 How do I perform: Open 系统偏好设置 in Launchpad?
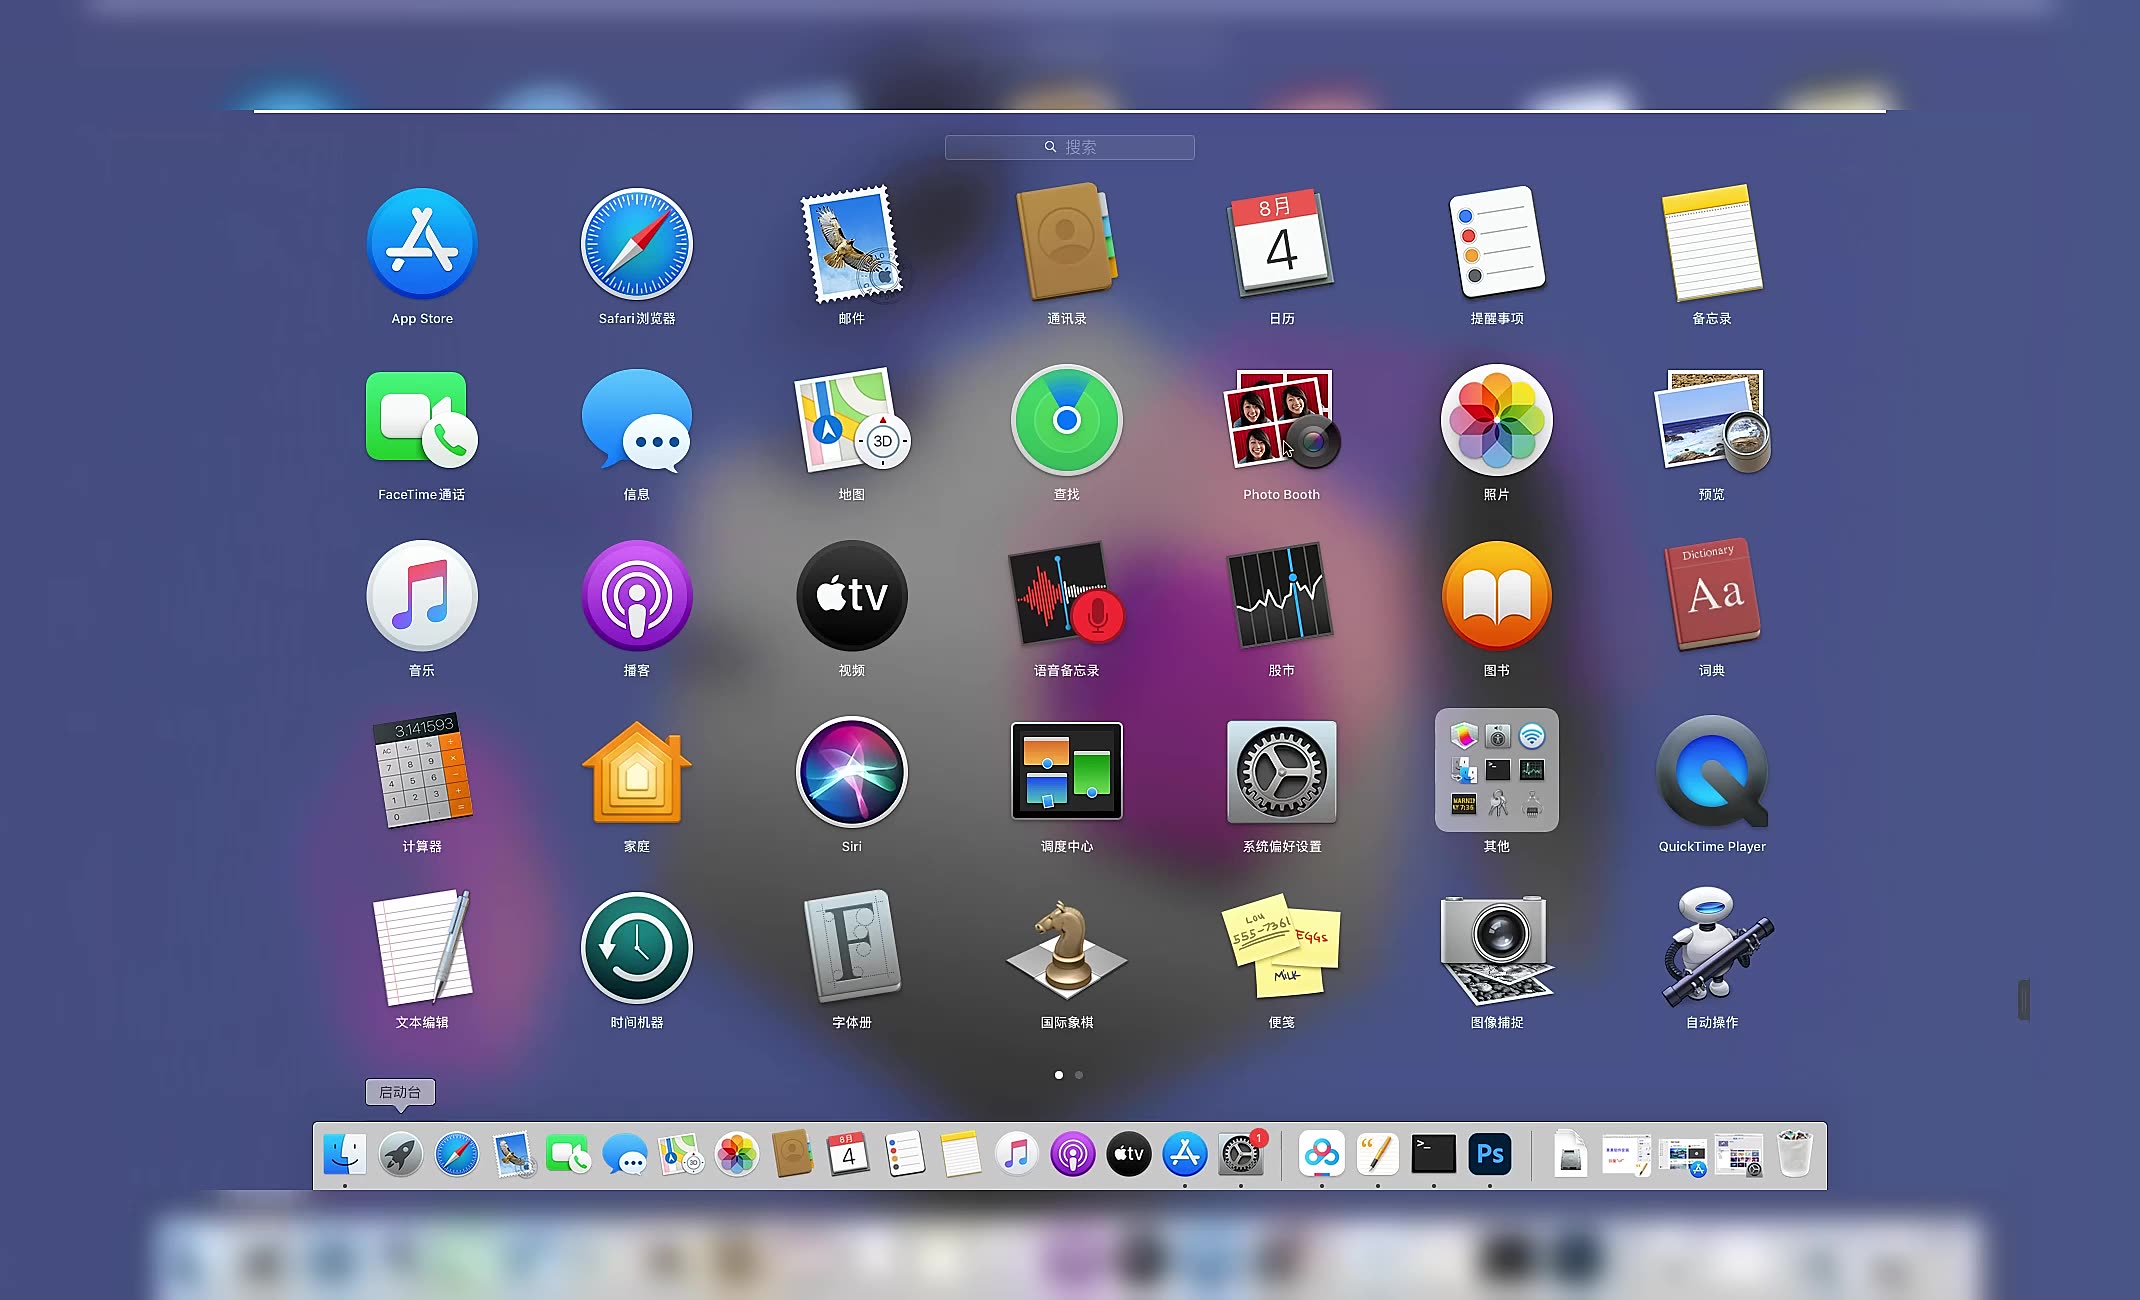pos(1282,772)
